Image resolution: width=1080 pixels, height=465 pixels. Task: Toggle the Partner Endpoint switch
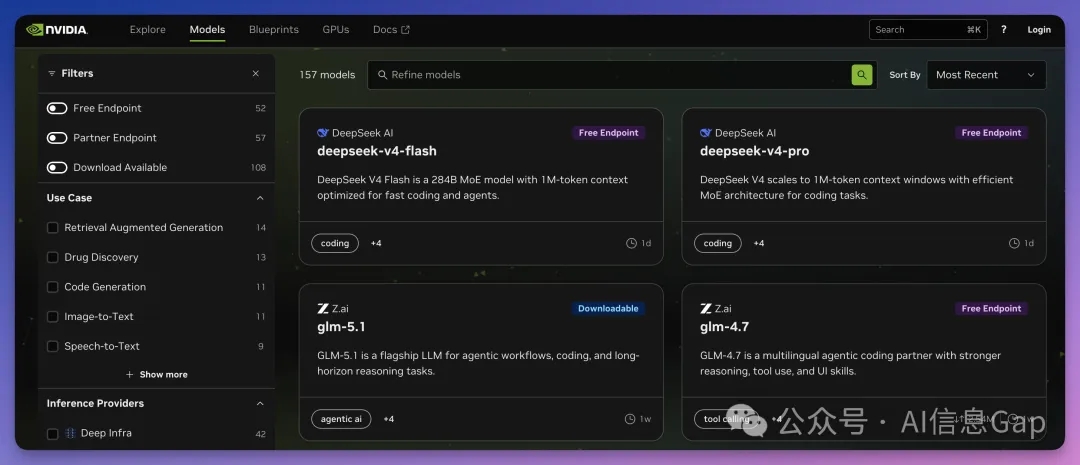pos(56,138)
